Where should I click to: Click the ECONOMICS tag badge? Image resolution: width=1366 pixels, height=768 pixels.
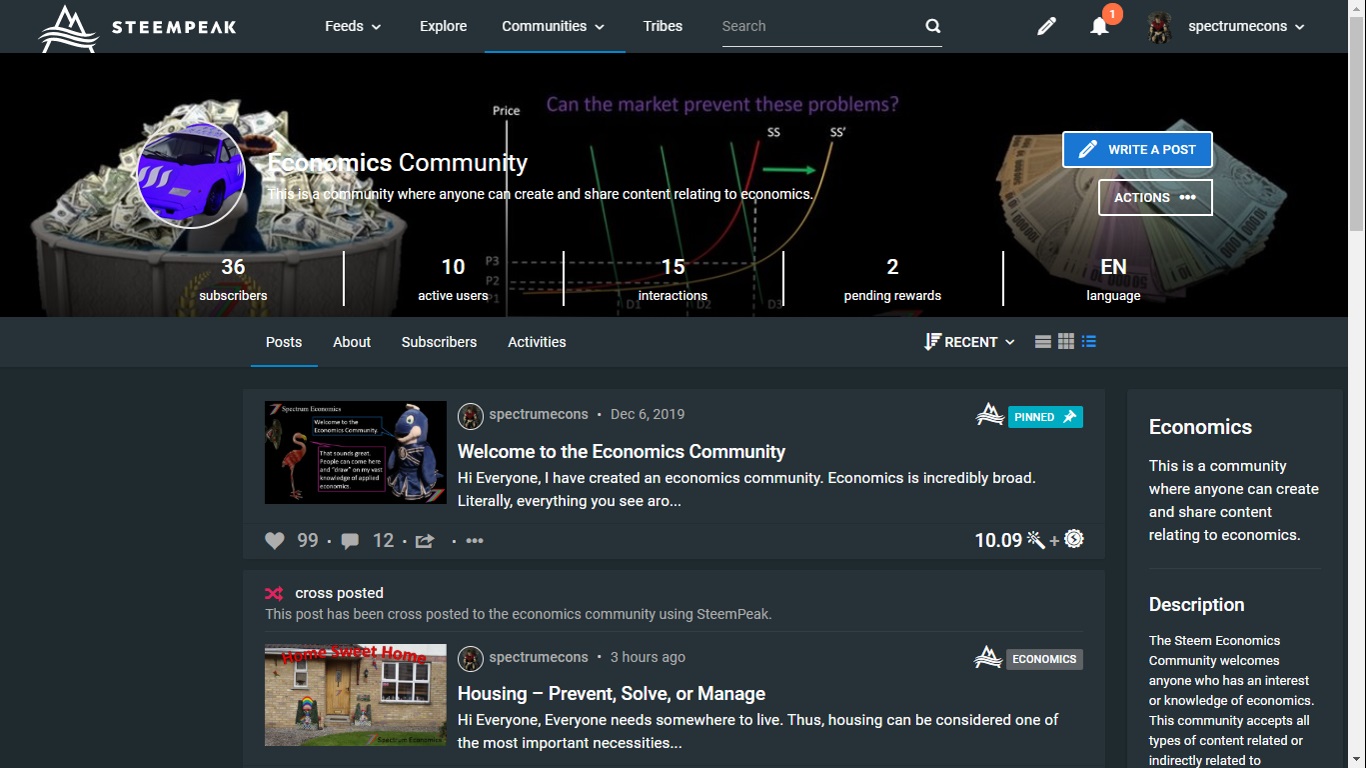(x=1044, y=659)
